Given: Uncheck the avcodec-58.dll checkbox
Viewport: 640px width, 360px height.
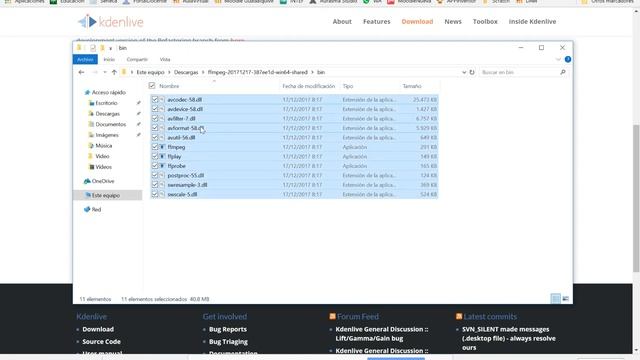Looking at the screenshot, I should (x=155, y=100).
